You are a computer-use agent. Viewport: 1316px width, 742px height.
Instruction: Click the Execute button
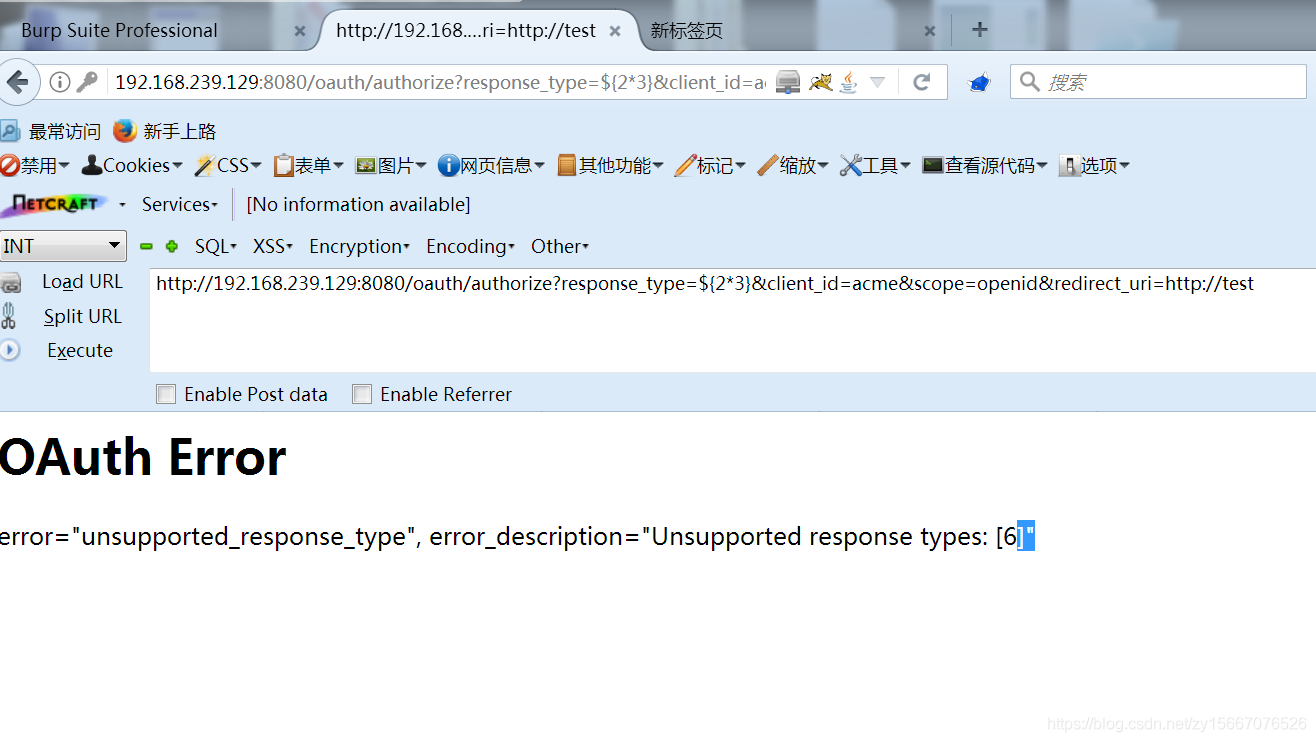(80, 350)
